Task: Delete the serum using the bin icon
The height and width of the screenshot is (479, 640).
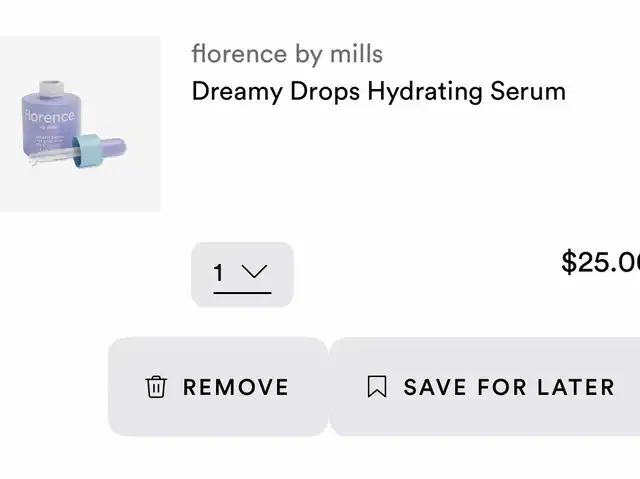Action: pos(156,387)
